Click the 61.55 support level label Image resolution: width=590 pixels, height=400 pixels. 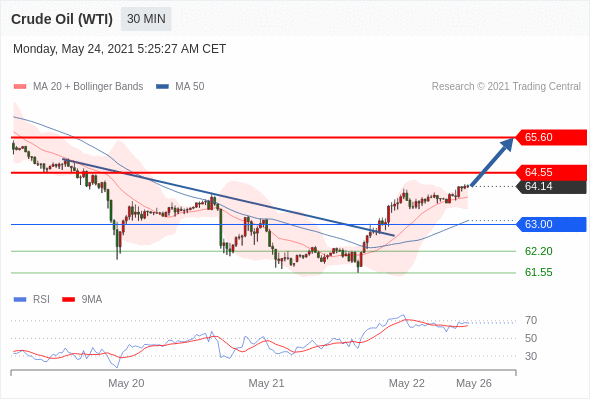click(539, 272)
